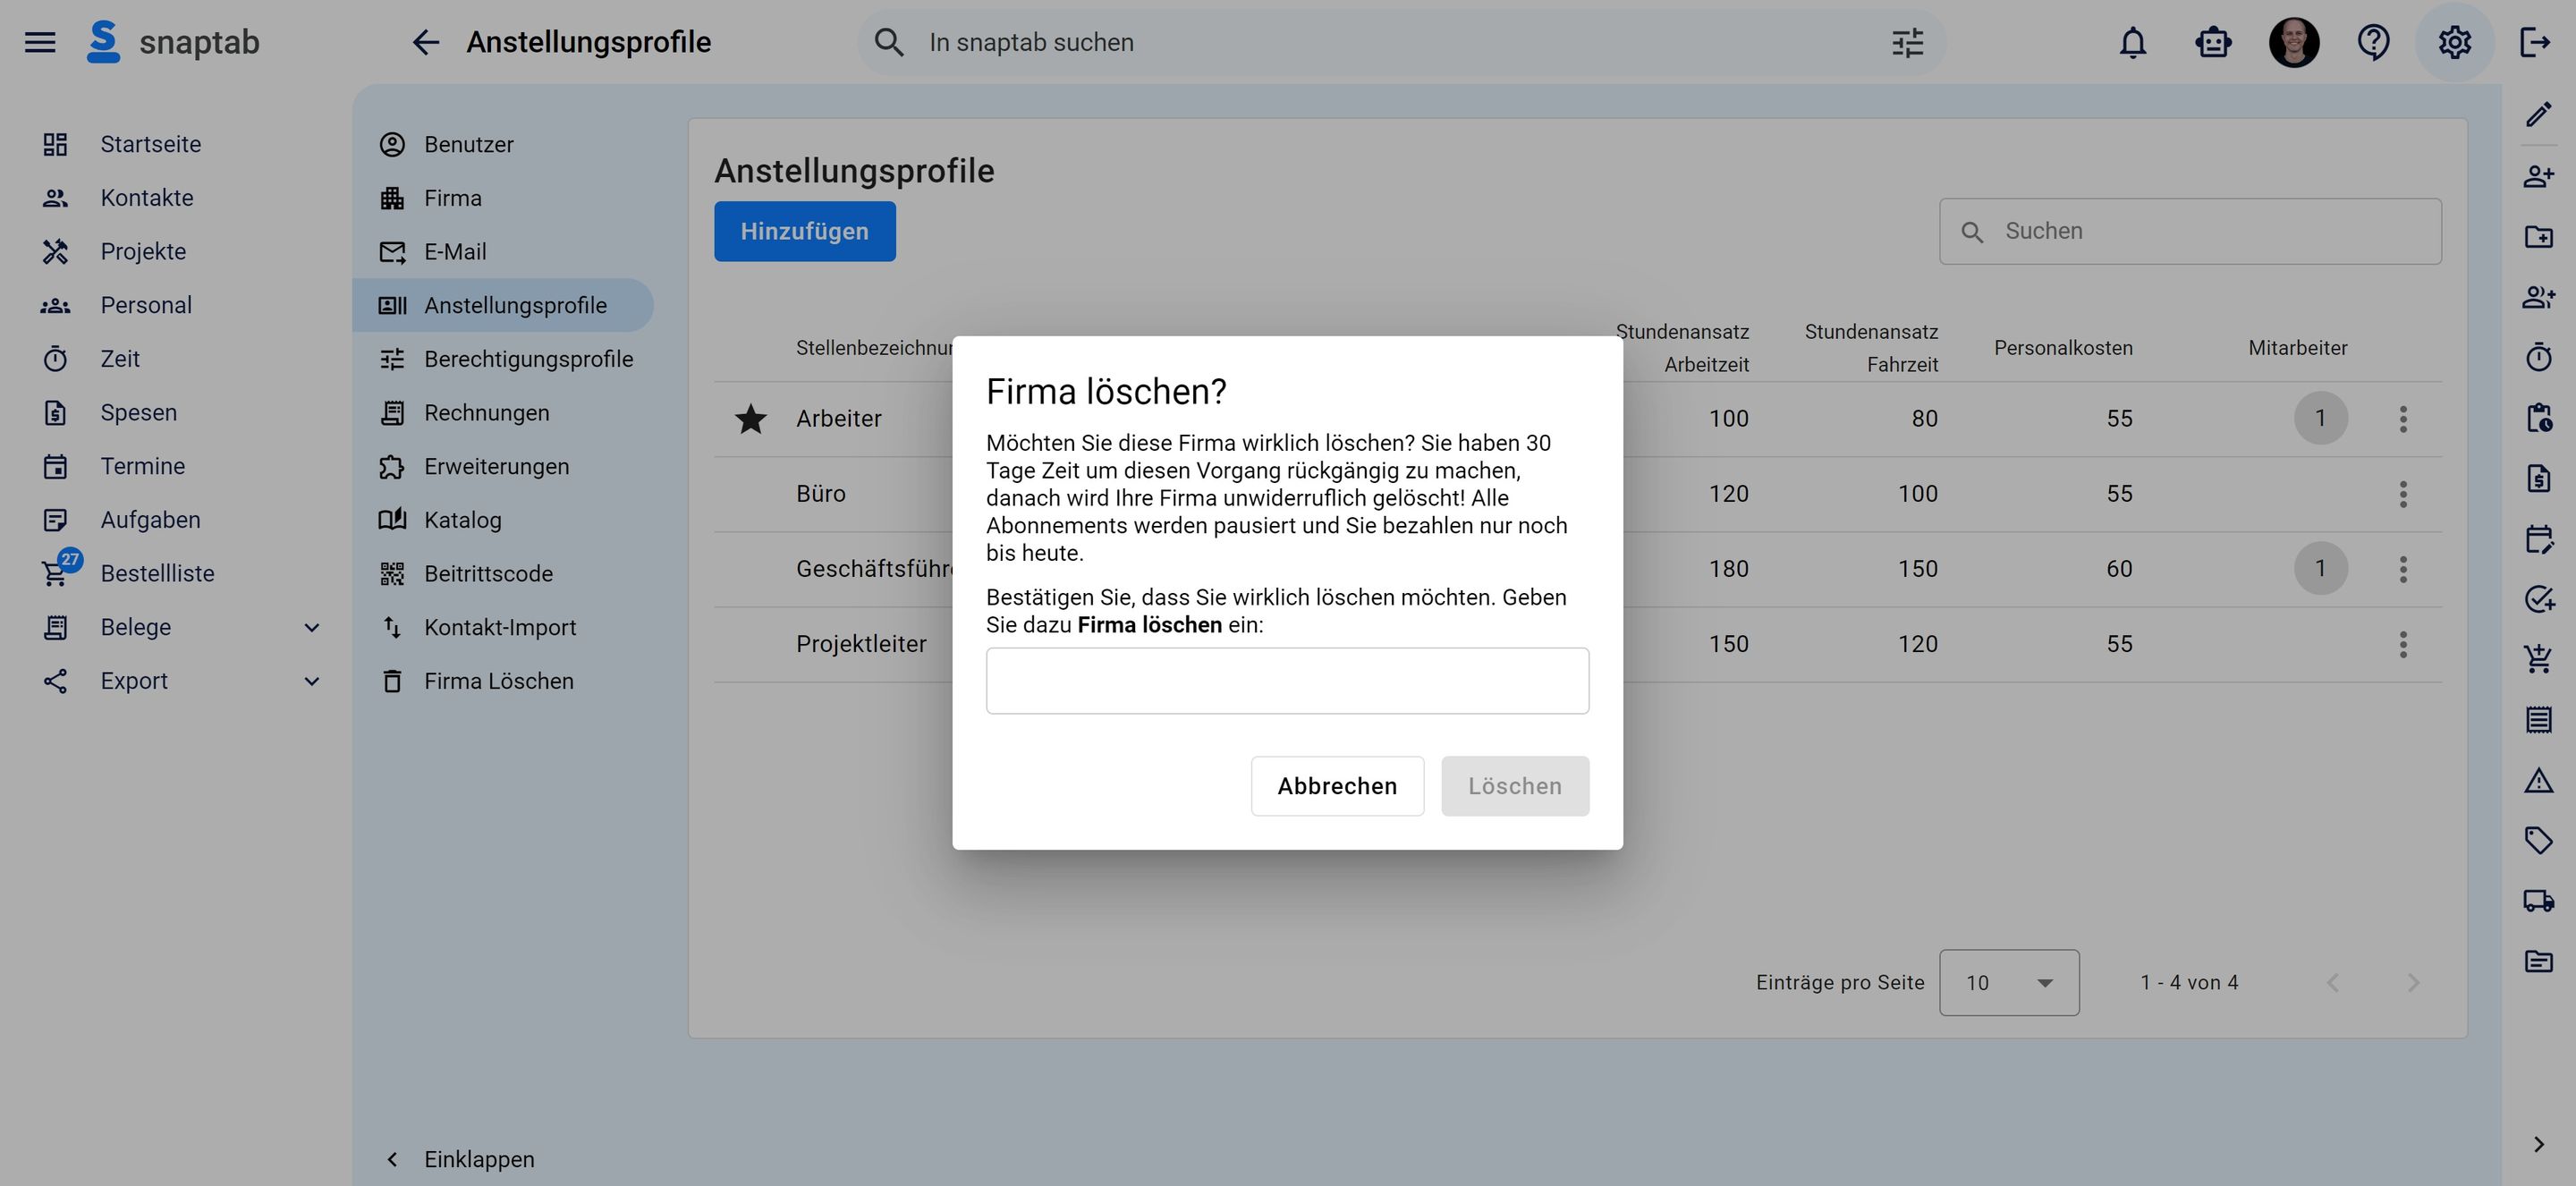Expand right rail with bottom chevron
Image resolution: width=2576 pixels, height=1186 pixels.
(x=2538, y=1144)
